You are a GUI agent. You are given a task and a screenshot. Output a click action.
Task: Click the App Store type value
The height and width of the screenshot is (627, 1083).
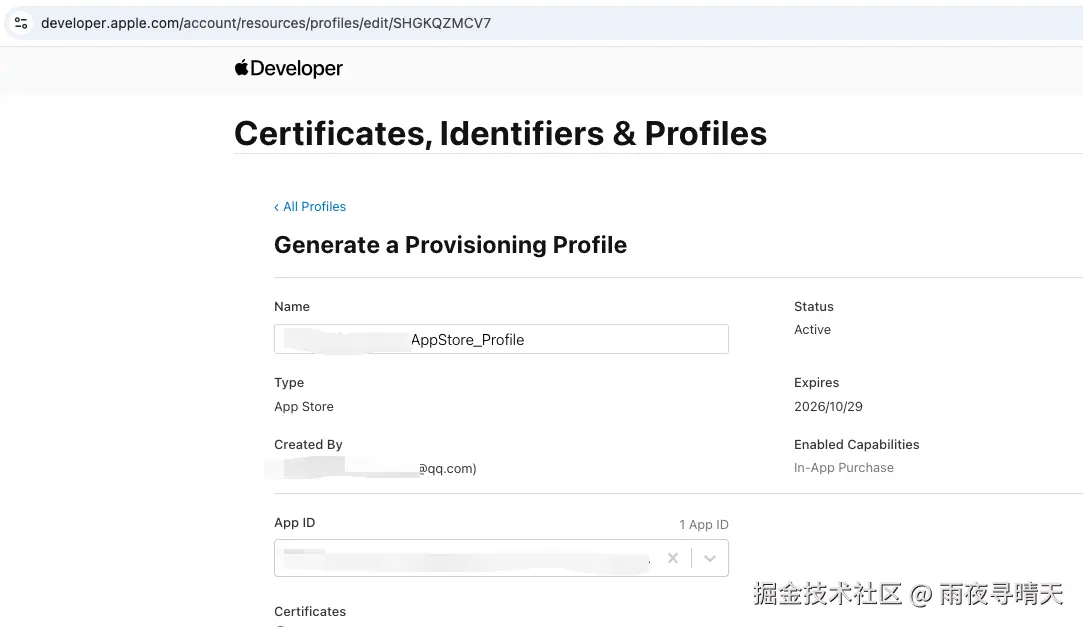tap(303, 406)
